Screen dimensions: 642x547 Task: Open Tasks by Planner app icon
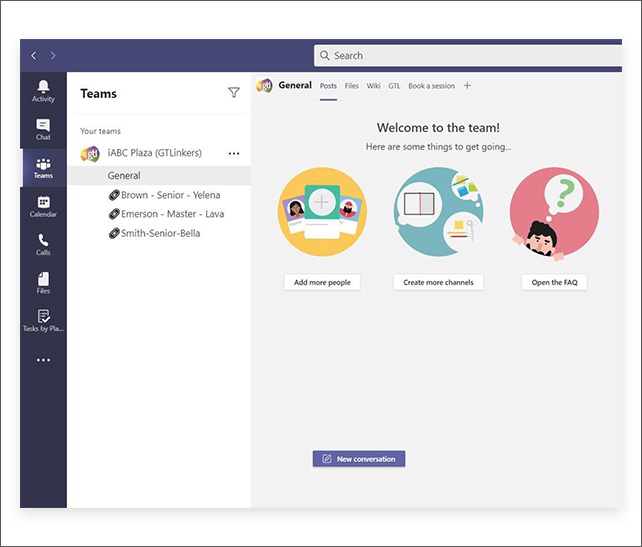point(43,320)
